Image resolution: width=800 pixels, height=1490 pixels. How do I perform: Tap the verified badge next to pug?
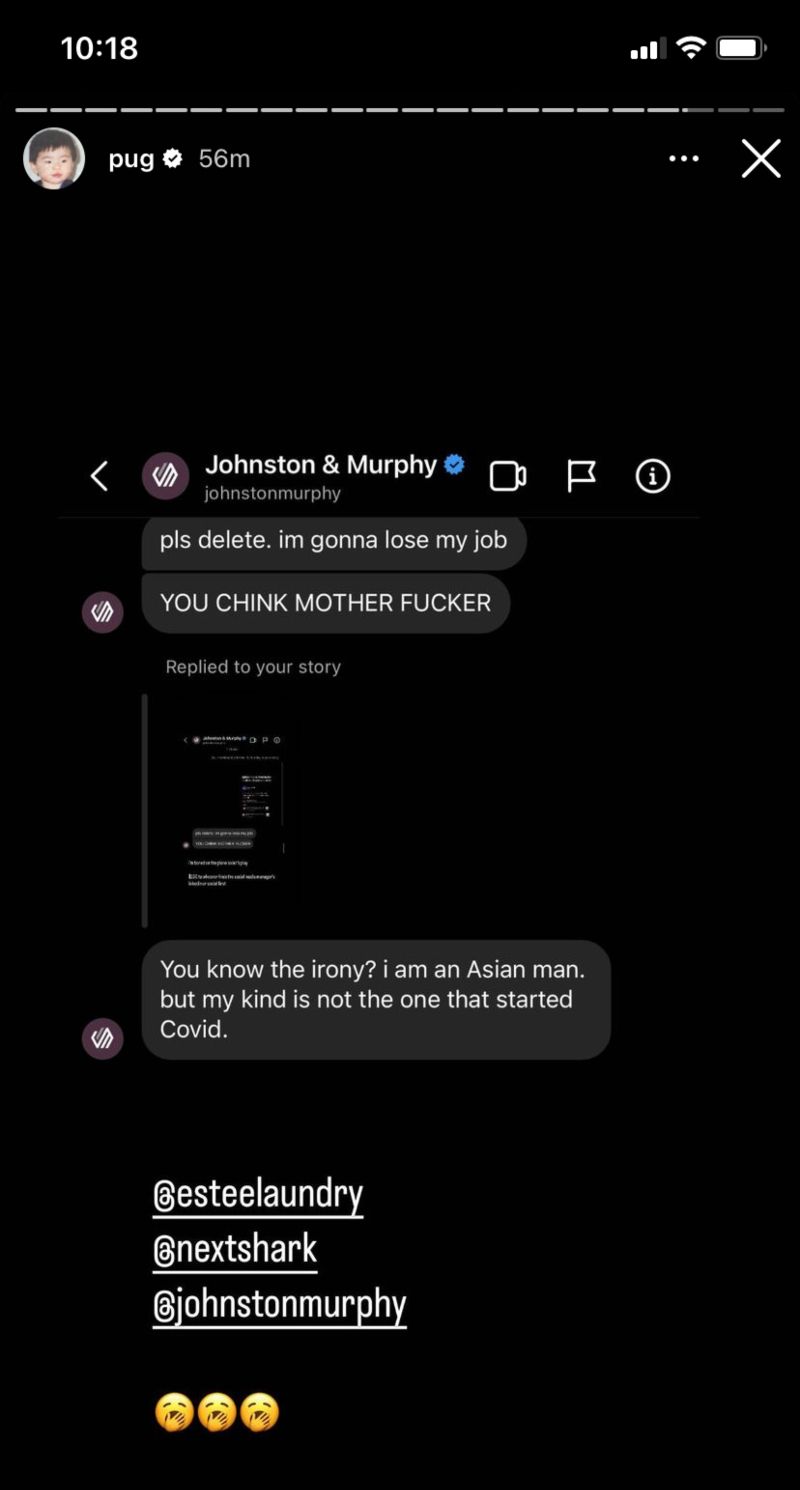173,158
